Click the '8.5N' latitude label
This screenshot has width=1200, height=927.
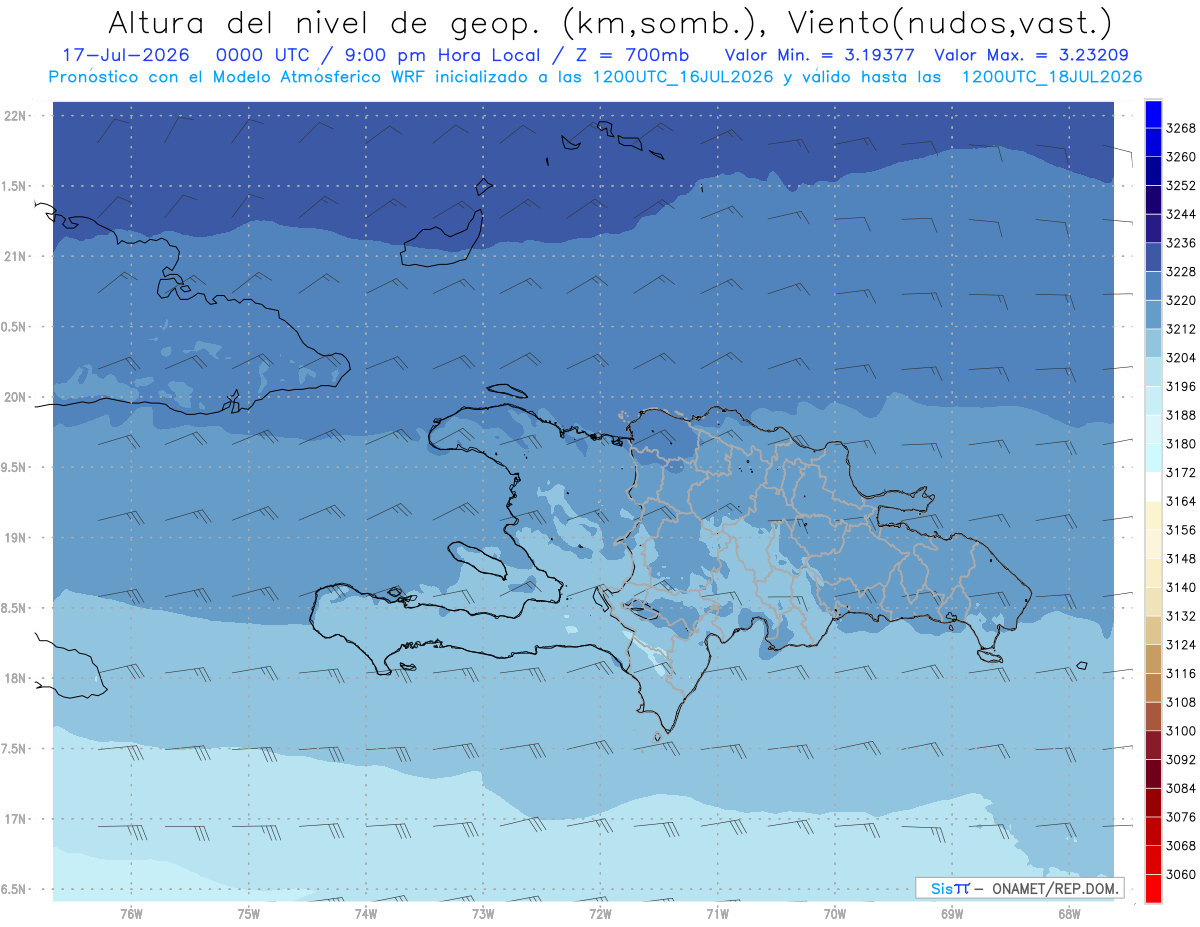click(x=15, y=608)
